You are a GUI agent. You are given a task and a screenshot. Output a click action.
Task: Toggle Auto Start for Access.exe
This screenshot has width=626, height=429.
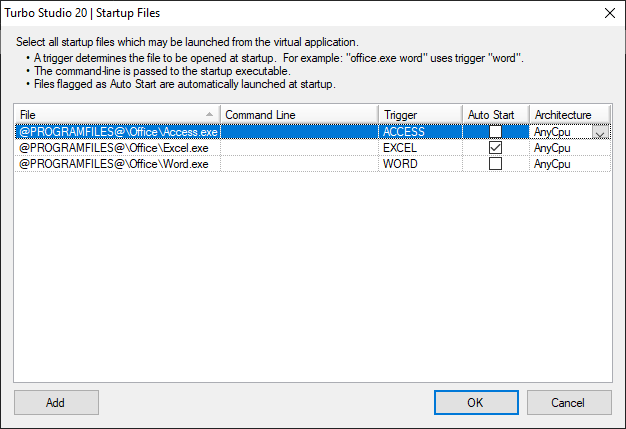(495, 132)
